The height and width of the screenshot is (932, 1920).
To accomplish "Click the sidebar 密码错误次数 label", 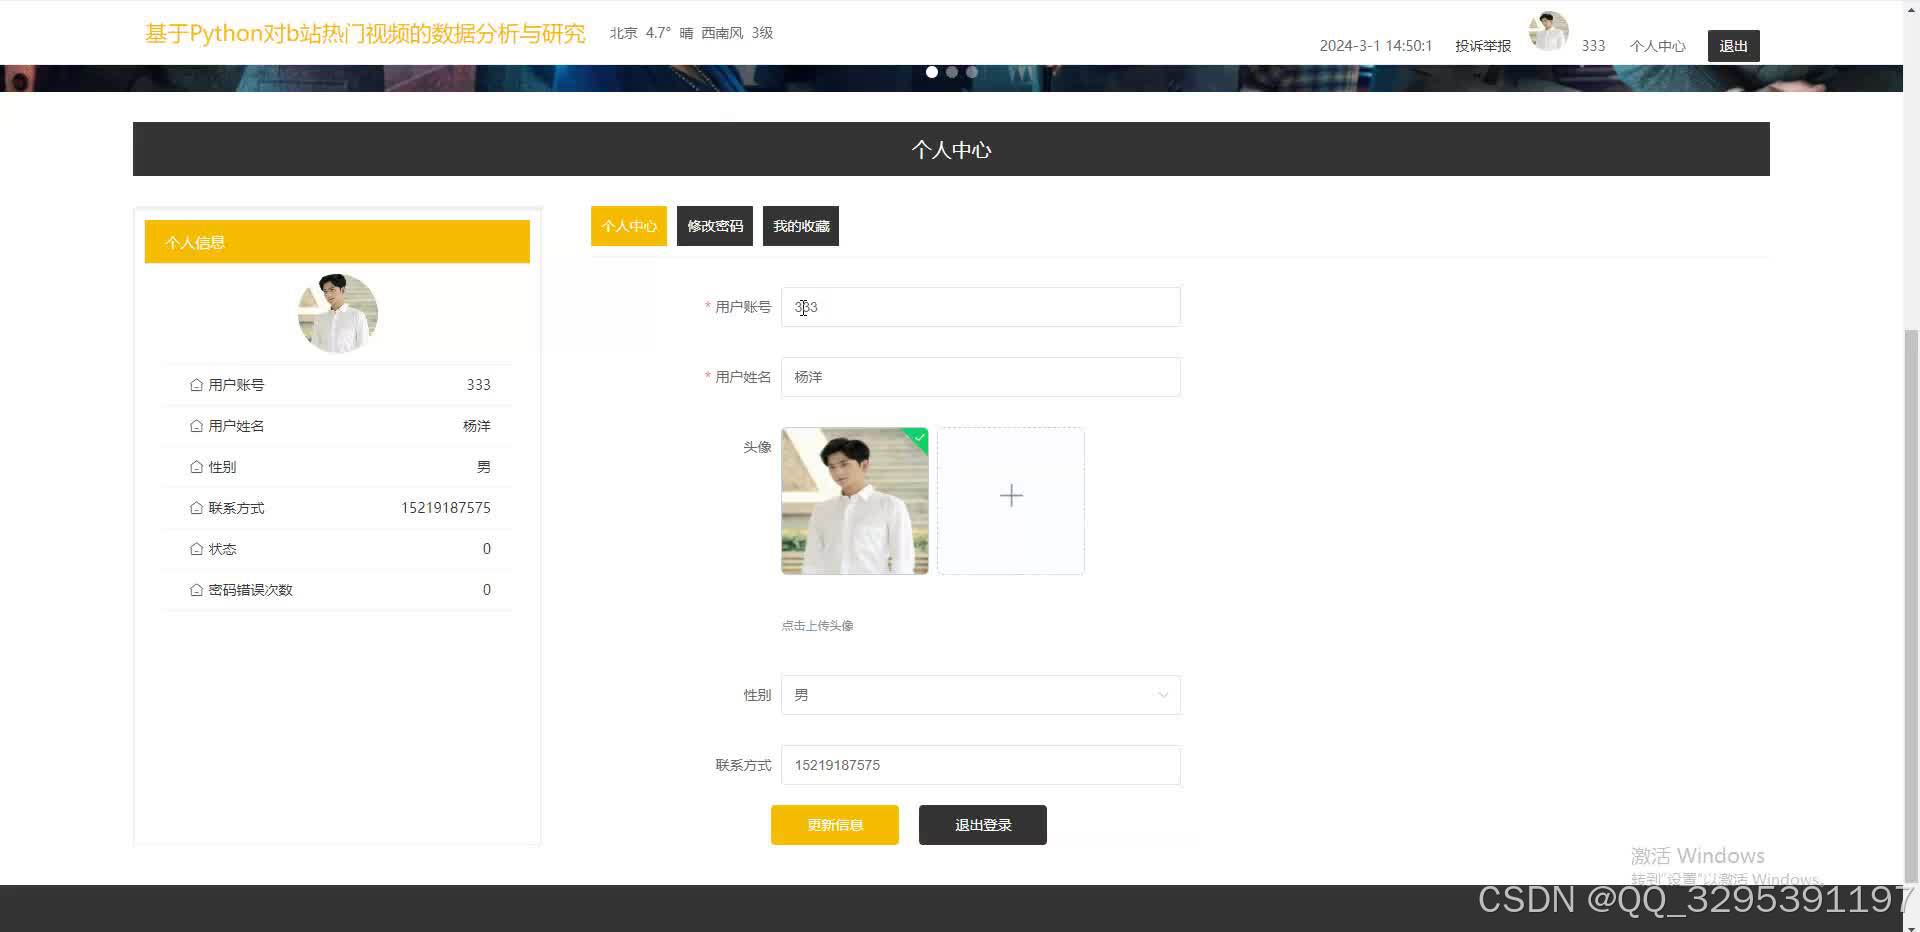I will 250,590.
